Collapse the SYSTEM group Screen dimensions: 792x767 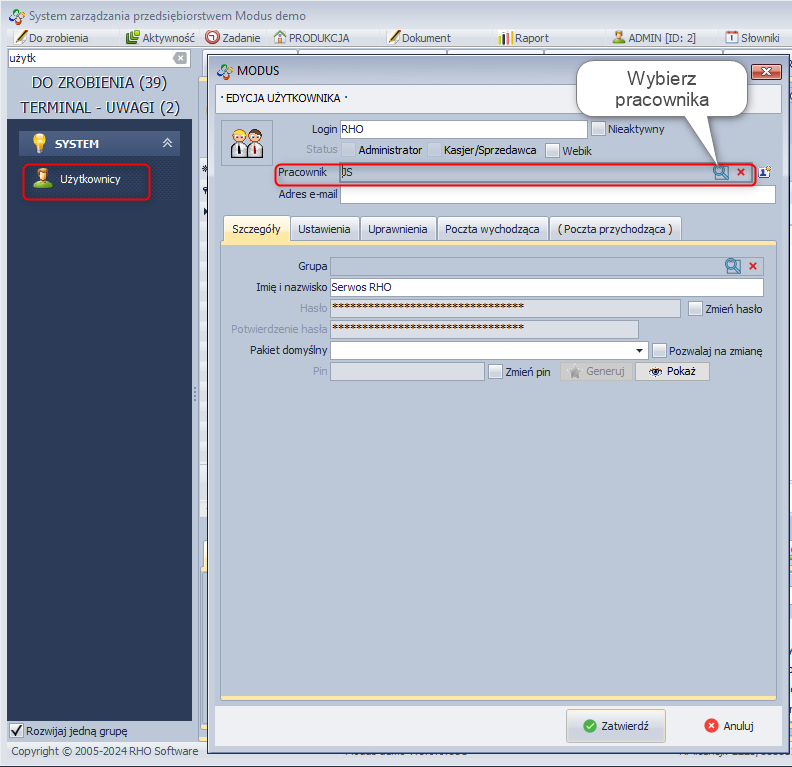pyautogui.click(x=167, y=143)
